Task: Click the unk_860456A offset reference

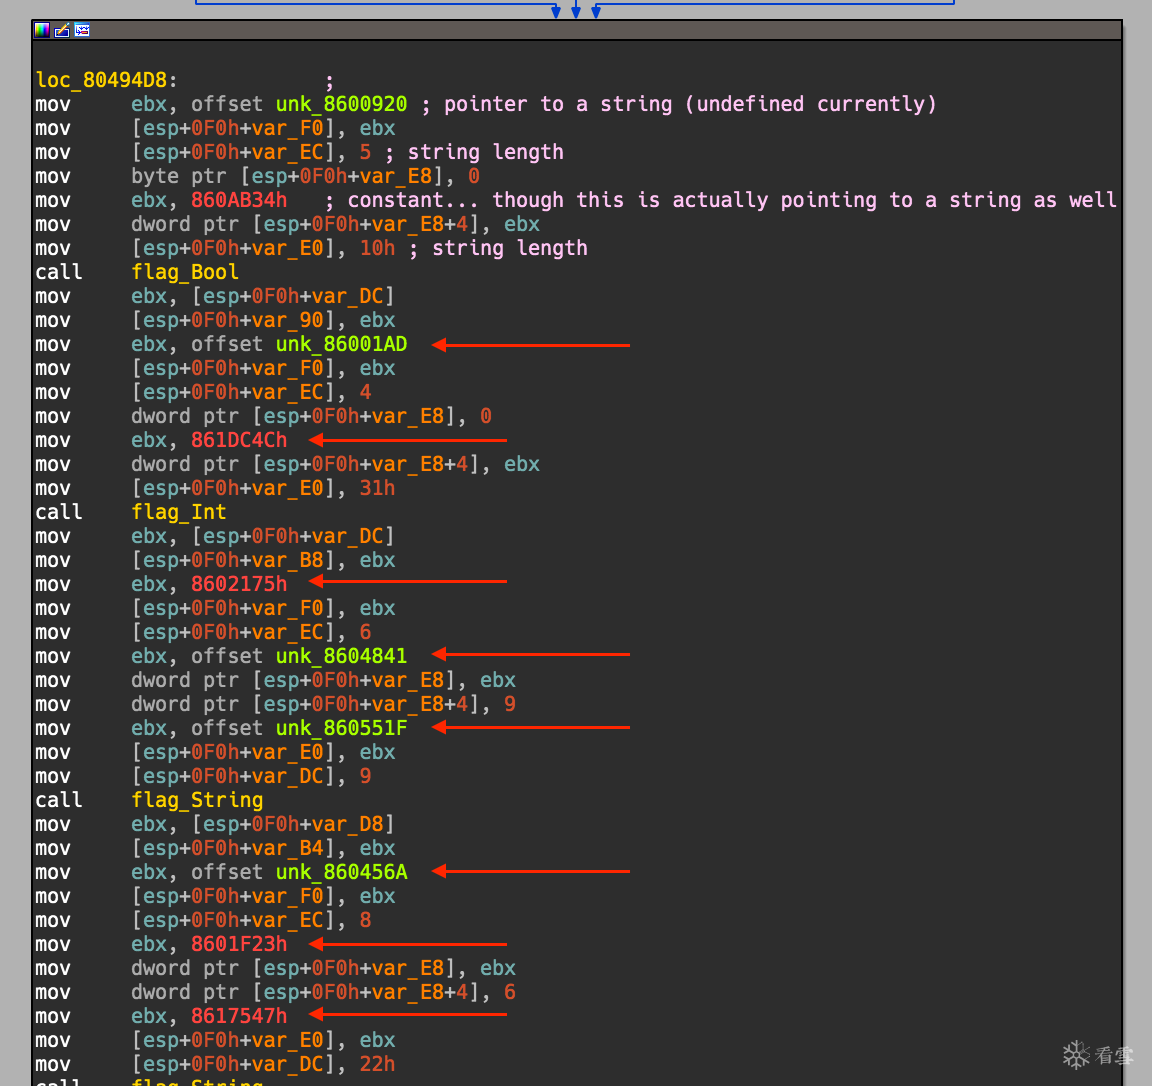Action: [341, 872]
